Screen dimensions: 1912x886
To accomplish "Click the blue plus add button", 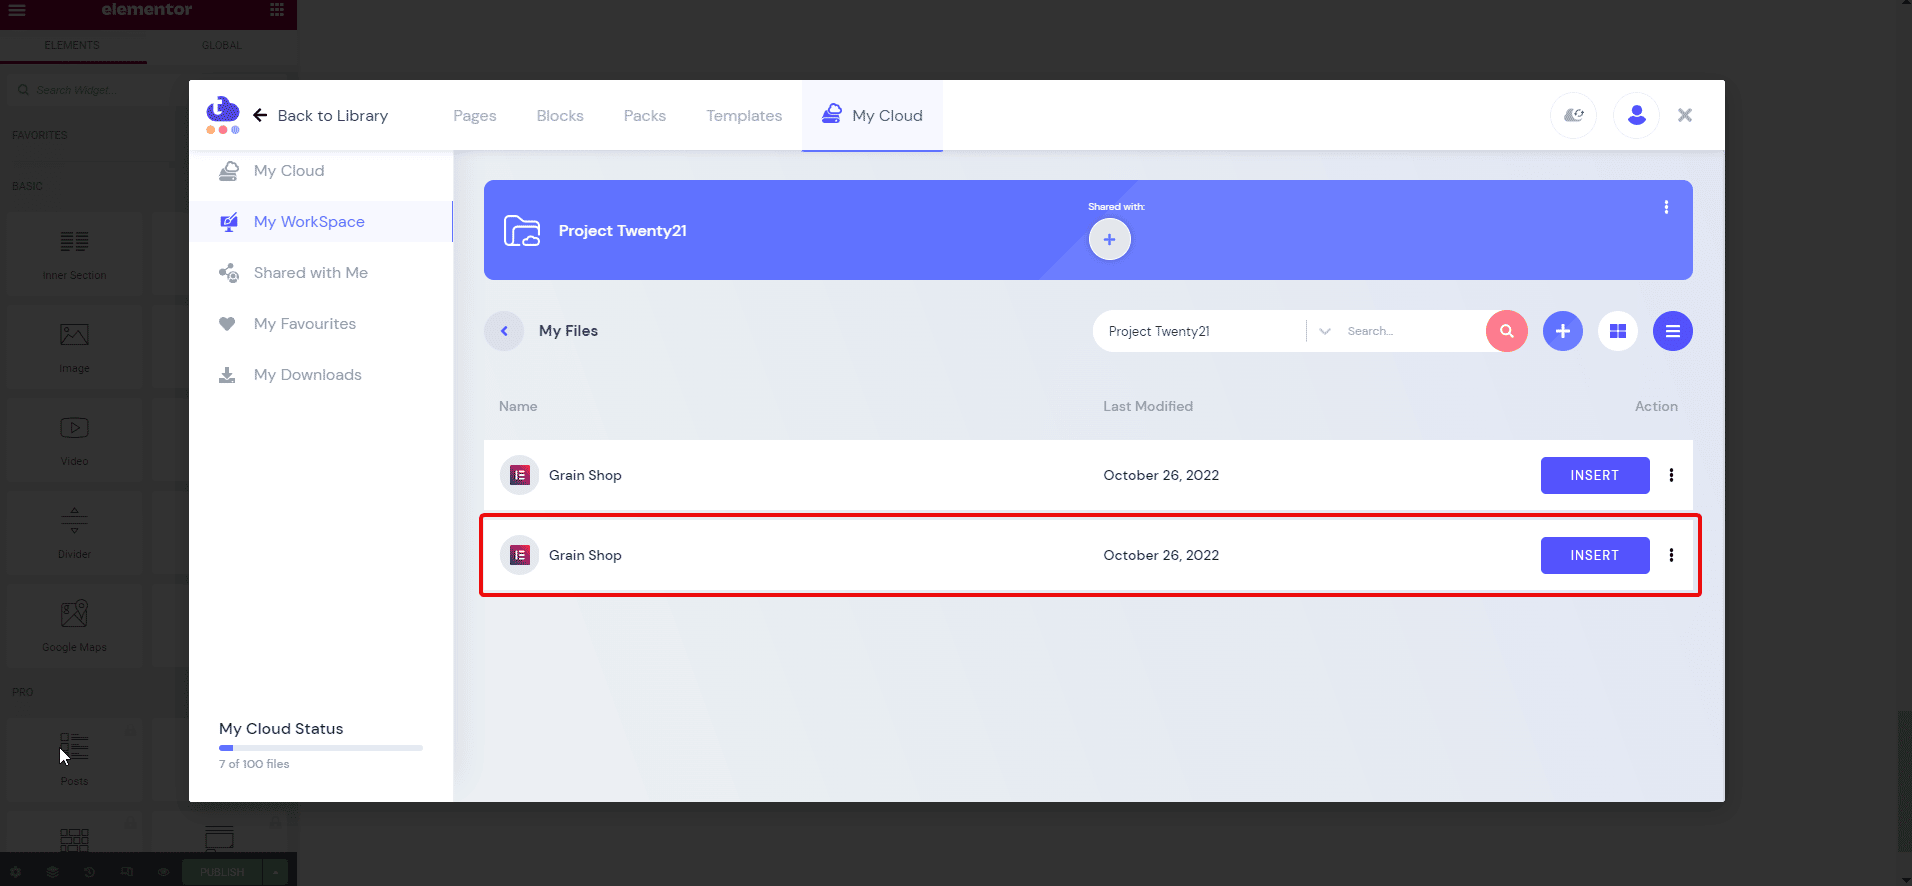I will (1563, 331).
